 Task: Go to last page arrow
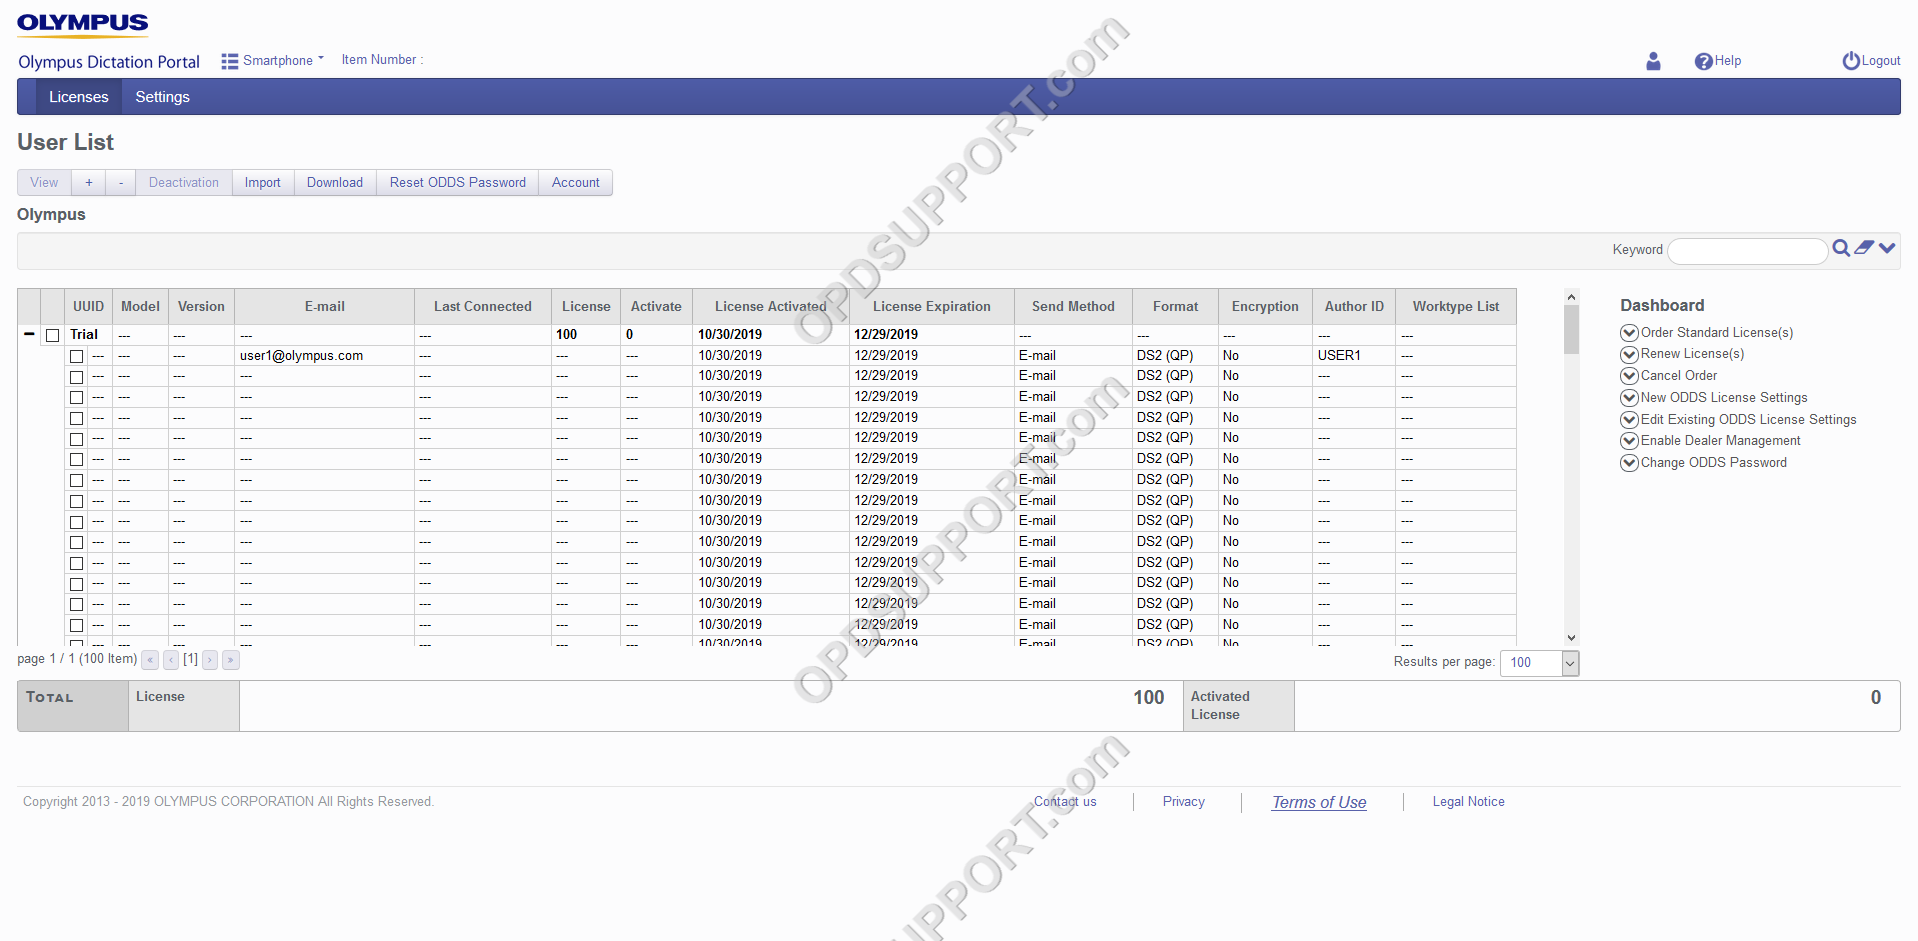tap(231, 660)
